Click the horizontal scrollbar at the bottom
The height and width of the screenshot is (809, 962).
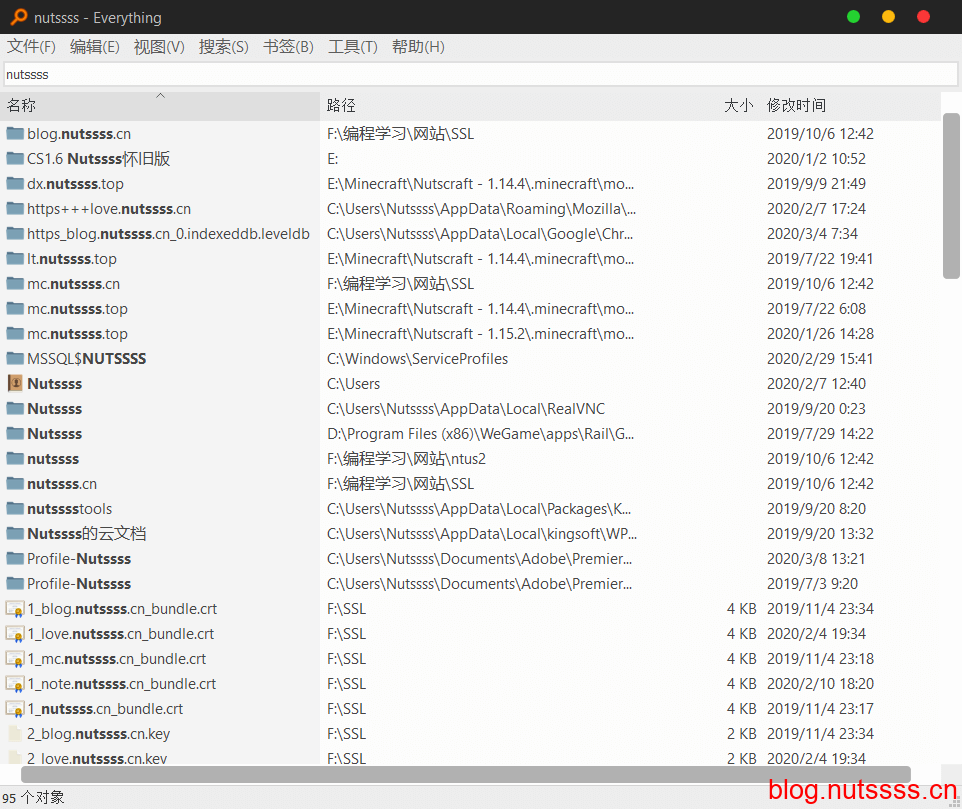click(465, 775)
